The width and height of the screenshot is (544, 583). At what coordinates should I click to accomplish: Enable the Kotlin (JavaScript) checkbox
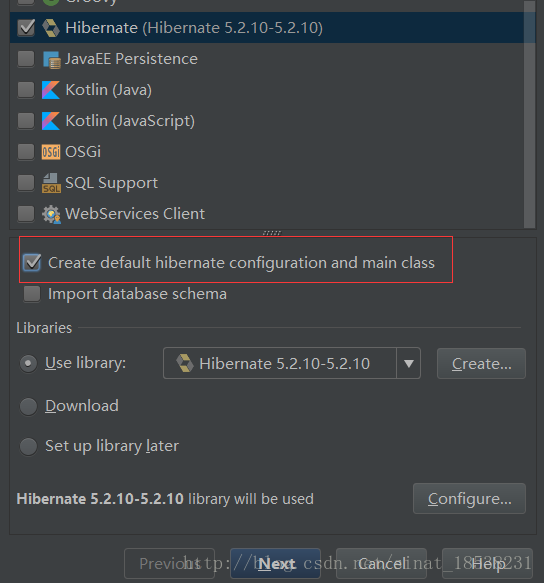pos(26,120)
